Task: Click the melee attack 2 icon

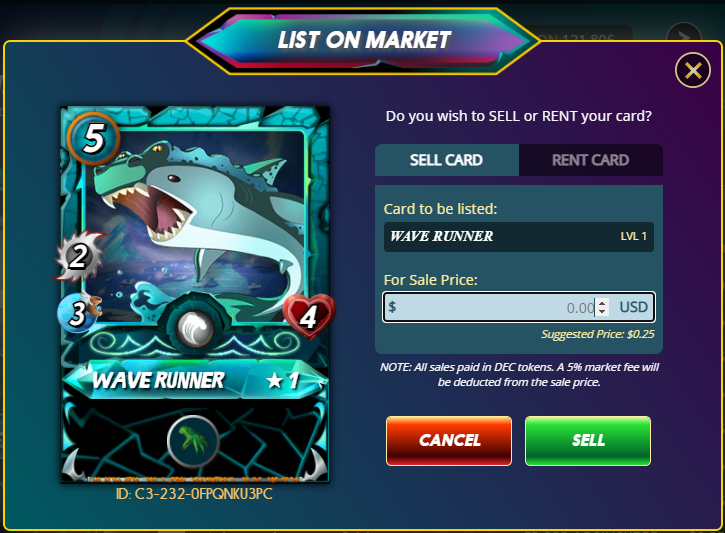Action: point(79,257)
